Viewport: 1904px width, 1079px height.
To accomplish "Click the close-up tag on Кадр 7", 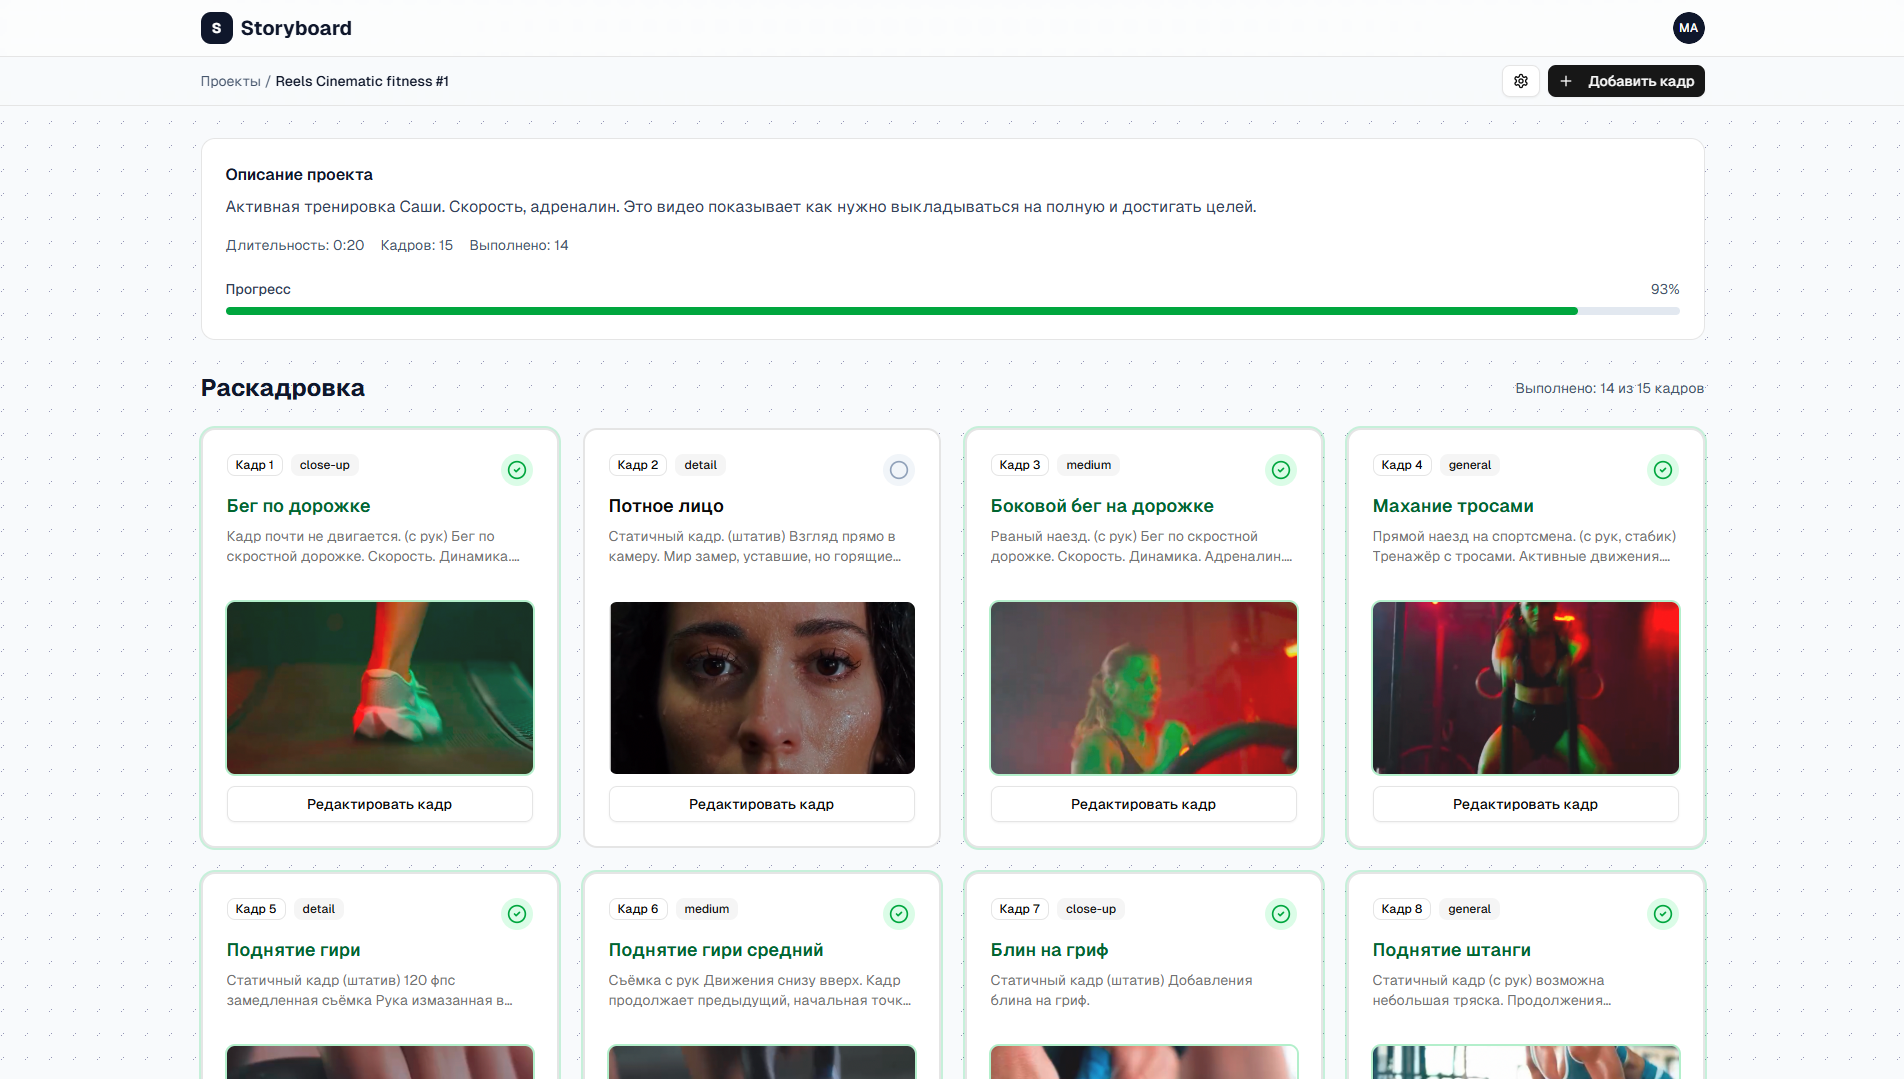I will [x=1091, y=909].
